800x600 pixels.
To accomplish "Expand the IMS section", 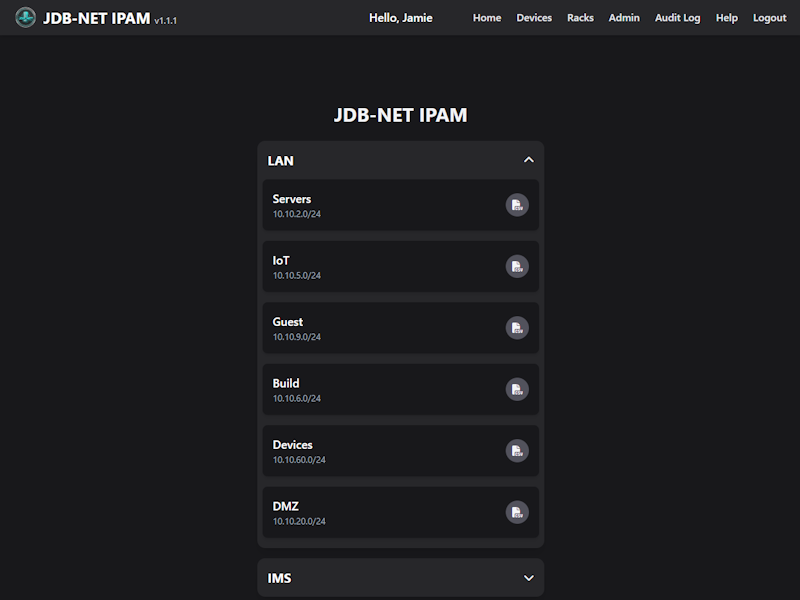I will coord(528,577).
